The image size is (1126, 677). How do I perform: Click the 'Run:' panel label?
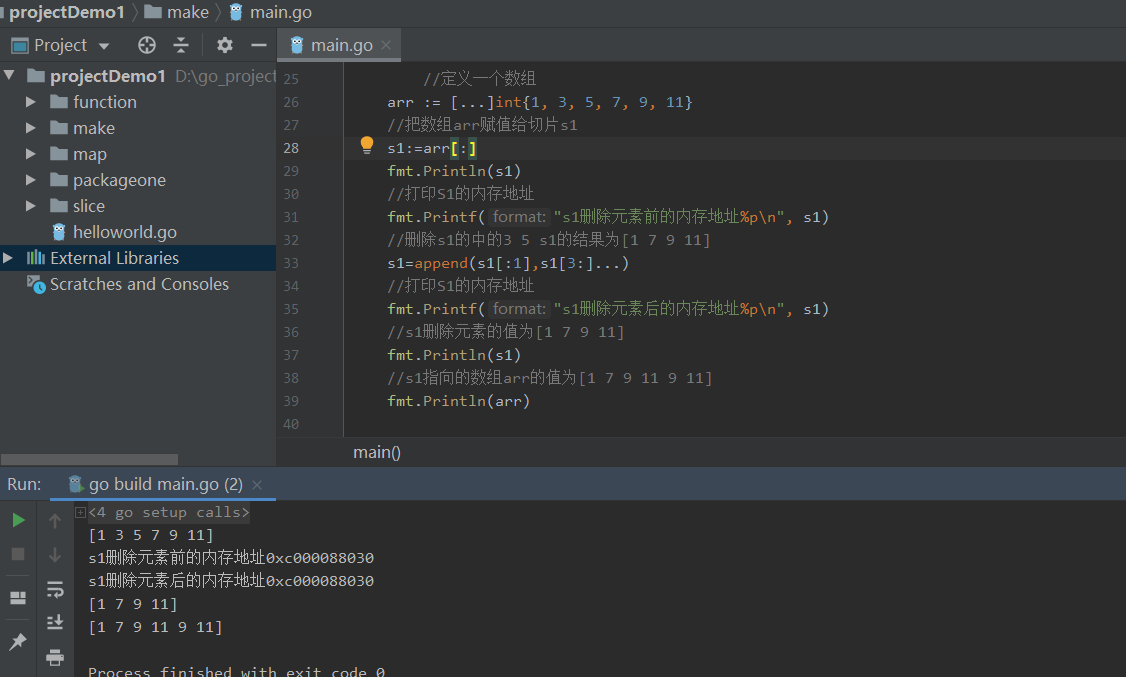(24, 485)
